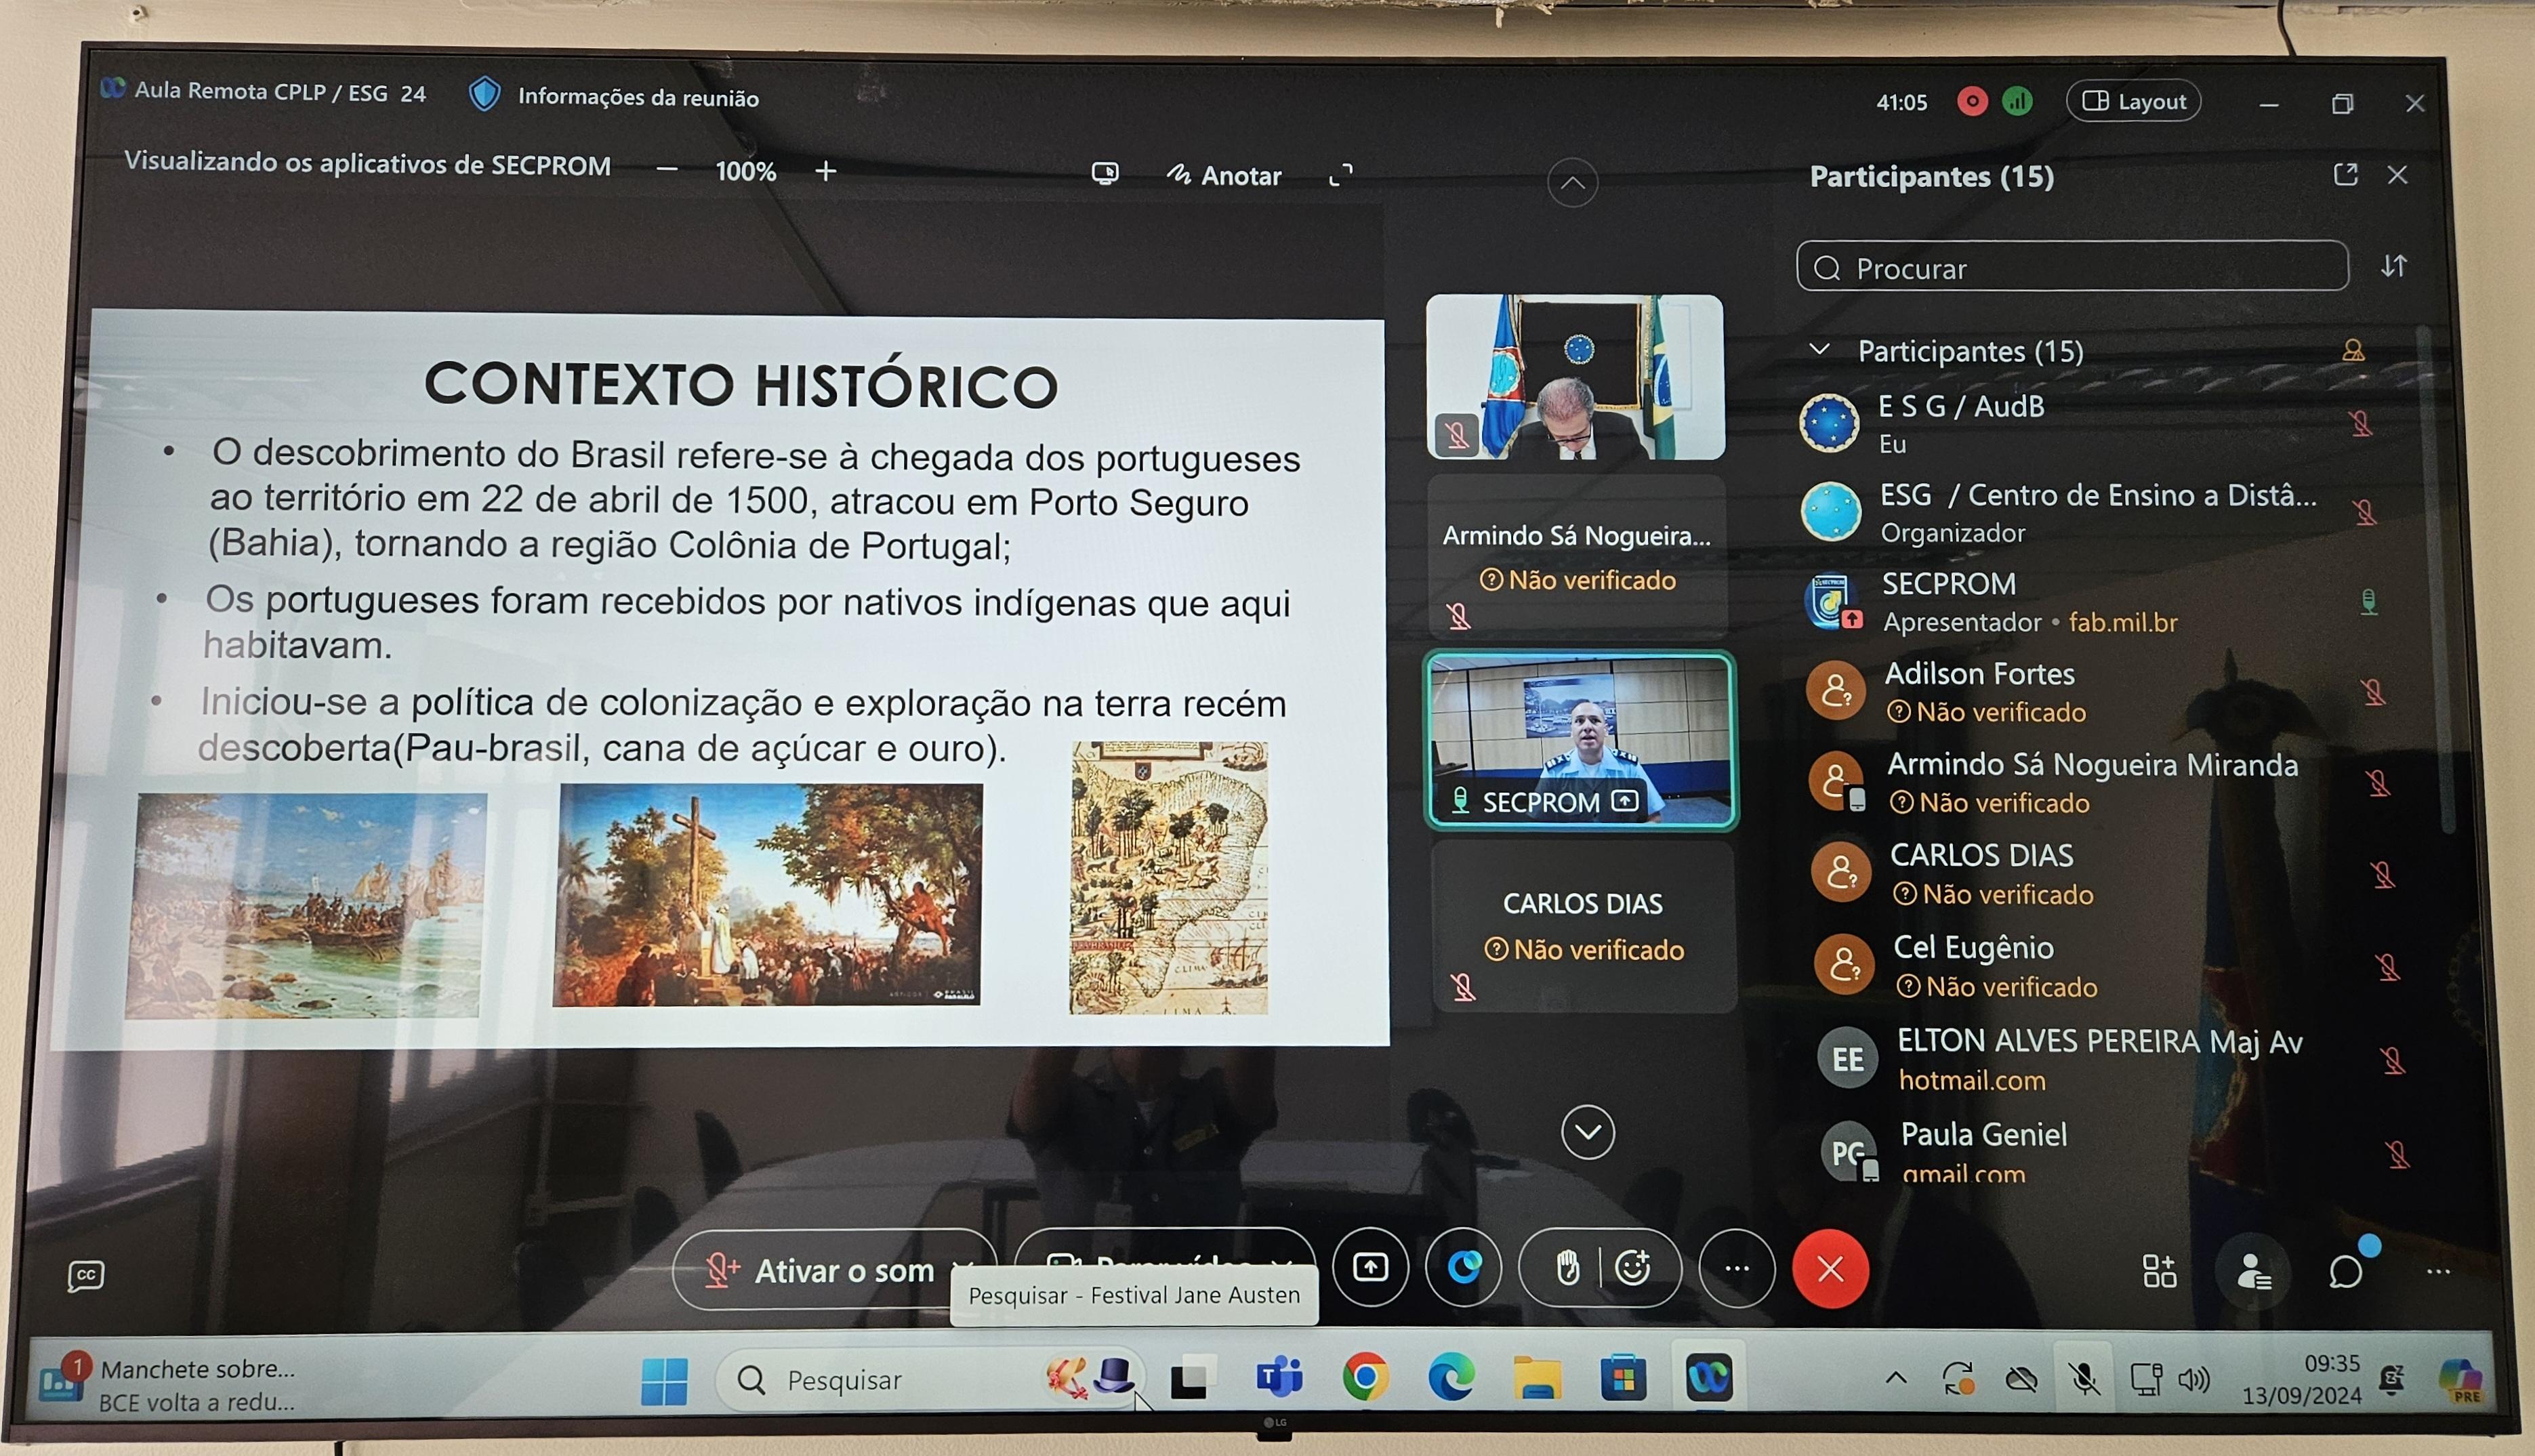Open the chat panel icon
This screenshot has height=1456, width=2535.
(2345, 1271)
